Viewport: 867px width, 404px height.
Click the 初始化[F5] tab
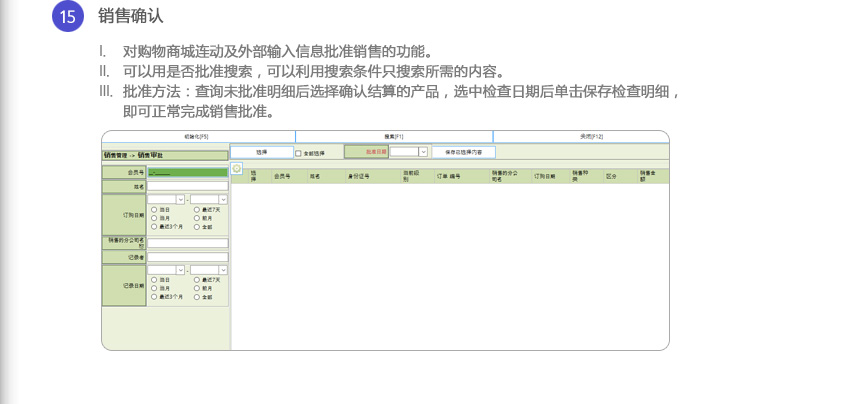198,136
